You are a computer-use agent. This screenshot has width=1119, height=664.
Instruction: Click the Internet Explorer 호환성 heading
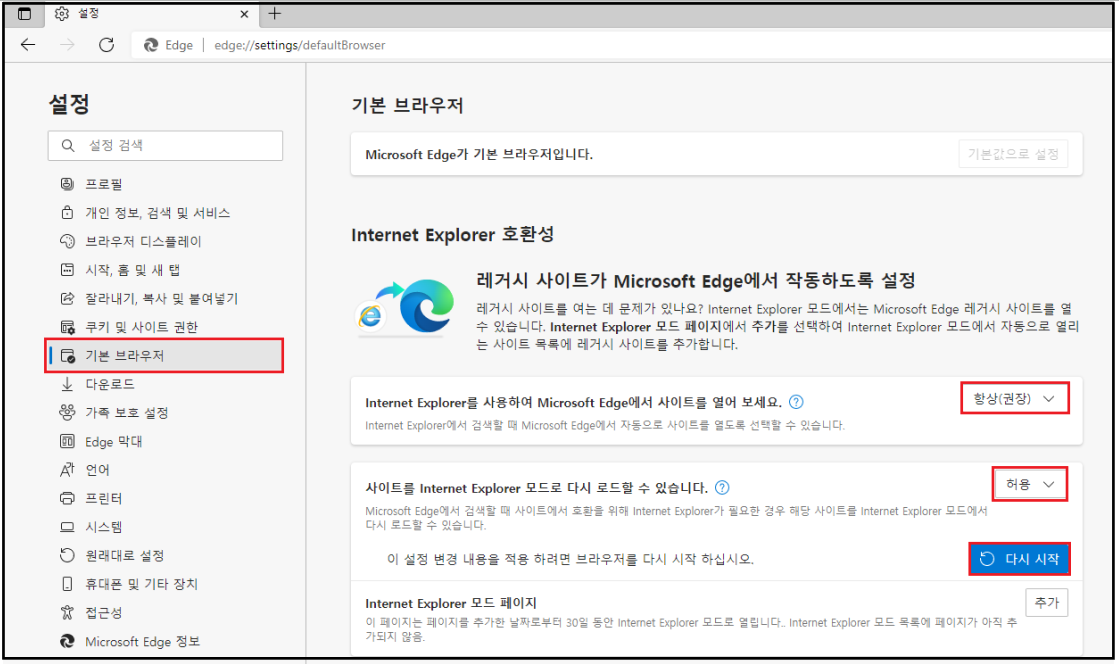coord(452,234)
